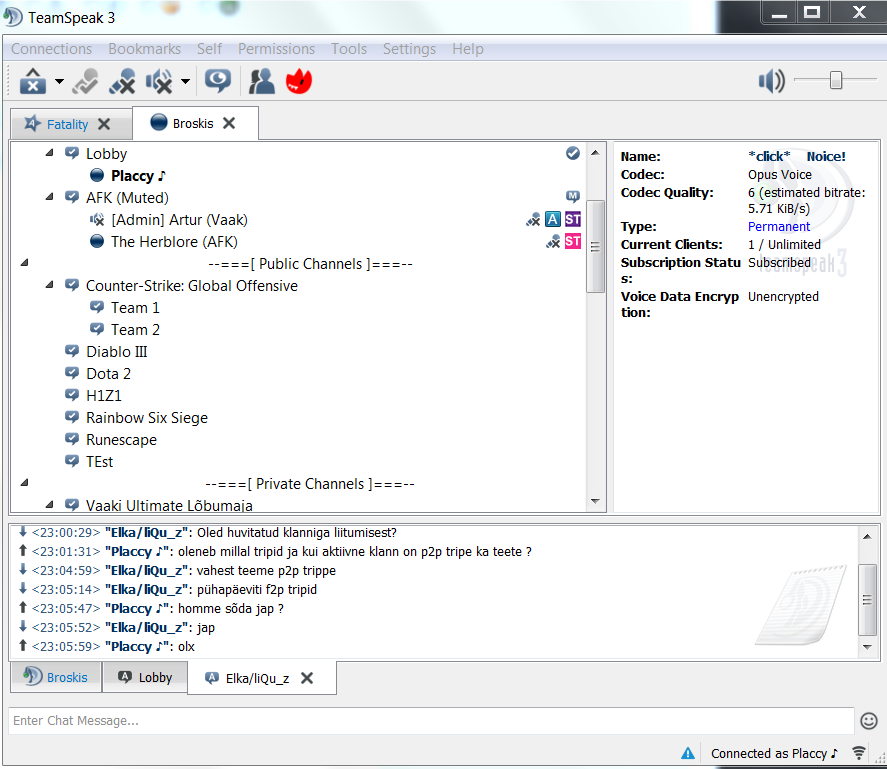Open the Connections menu
The image size is (887, 769).
(x=51, y=49)
